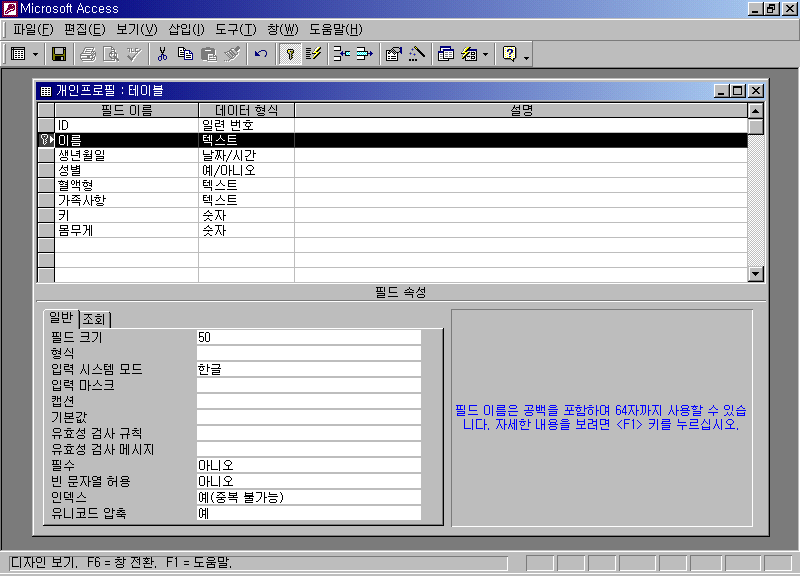800x576 pixels.
Task: Open the 편집(E) menu
Action: pos(84,30)
